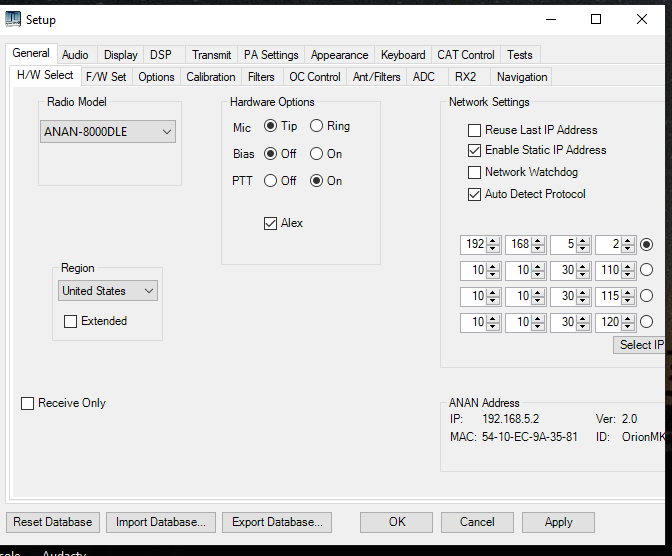Open the OC Control sub-tab
This screenshot has width=672, height=556.
(315, 77)
